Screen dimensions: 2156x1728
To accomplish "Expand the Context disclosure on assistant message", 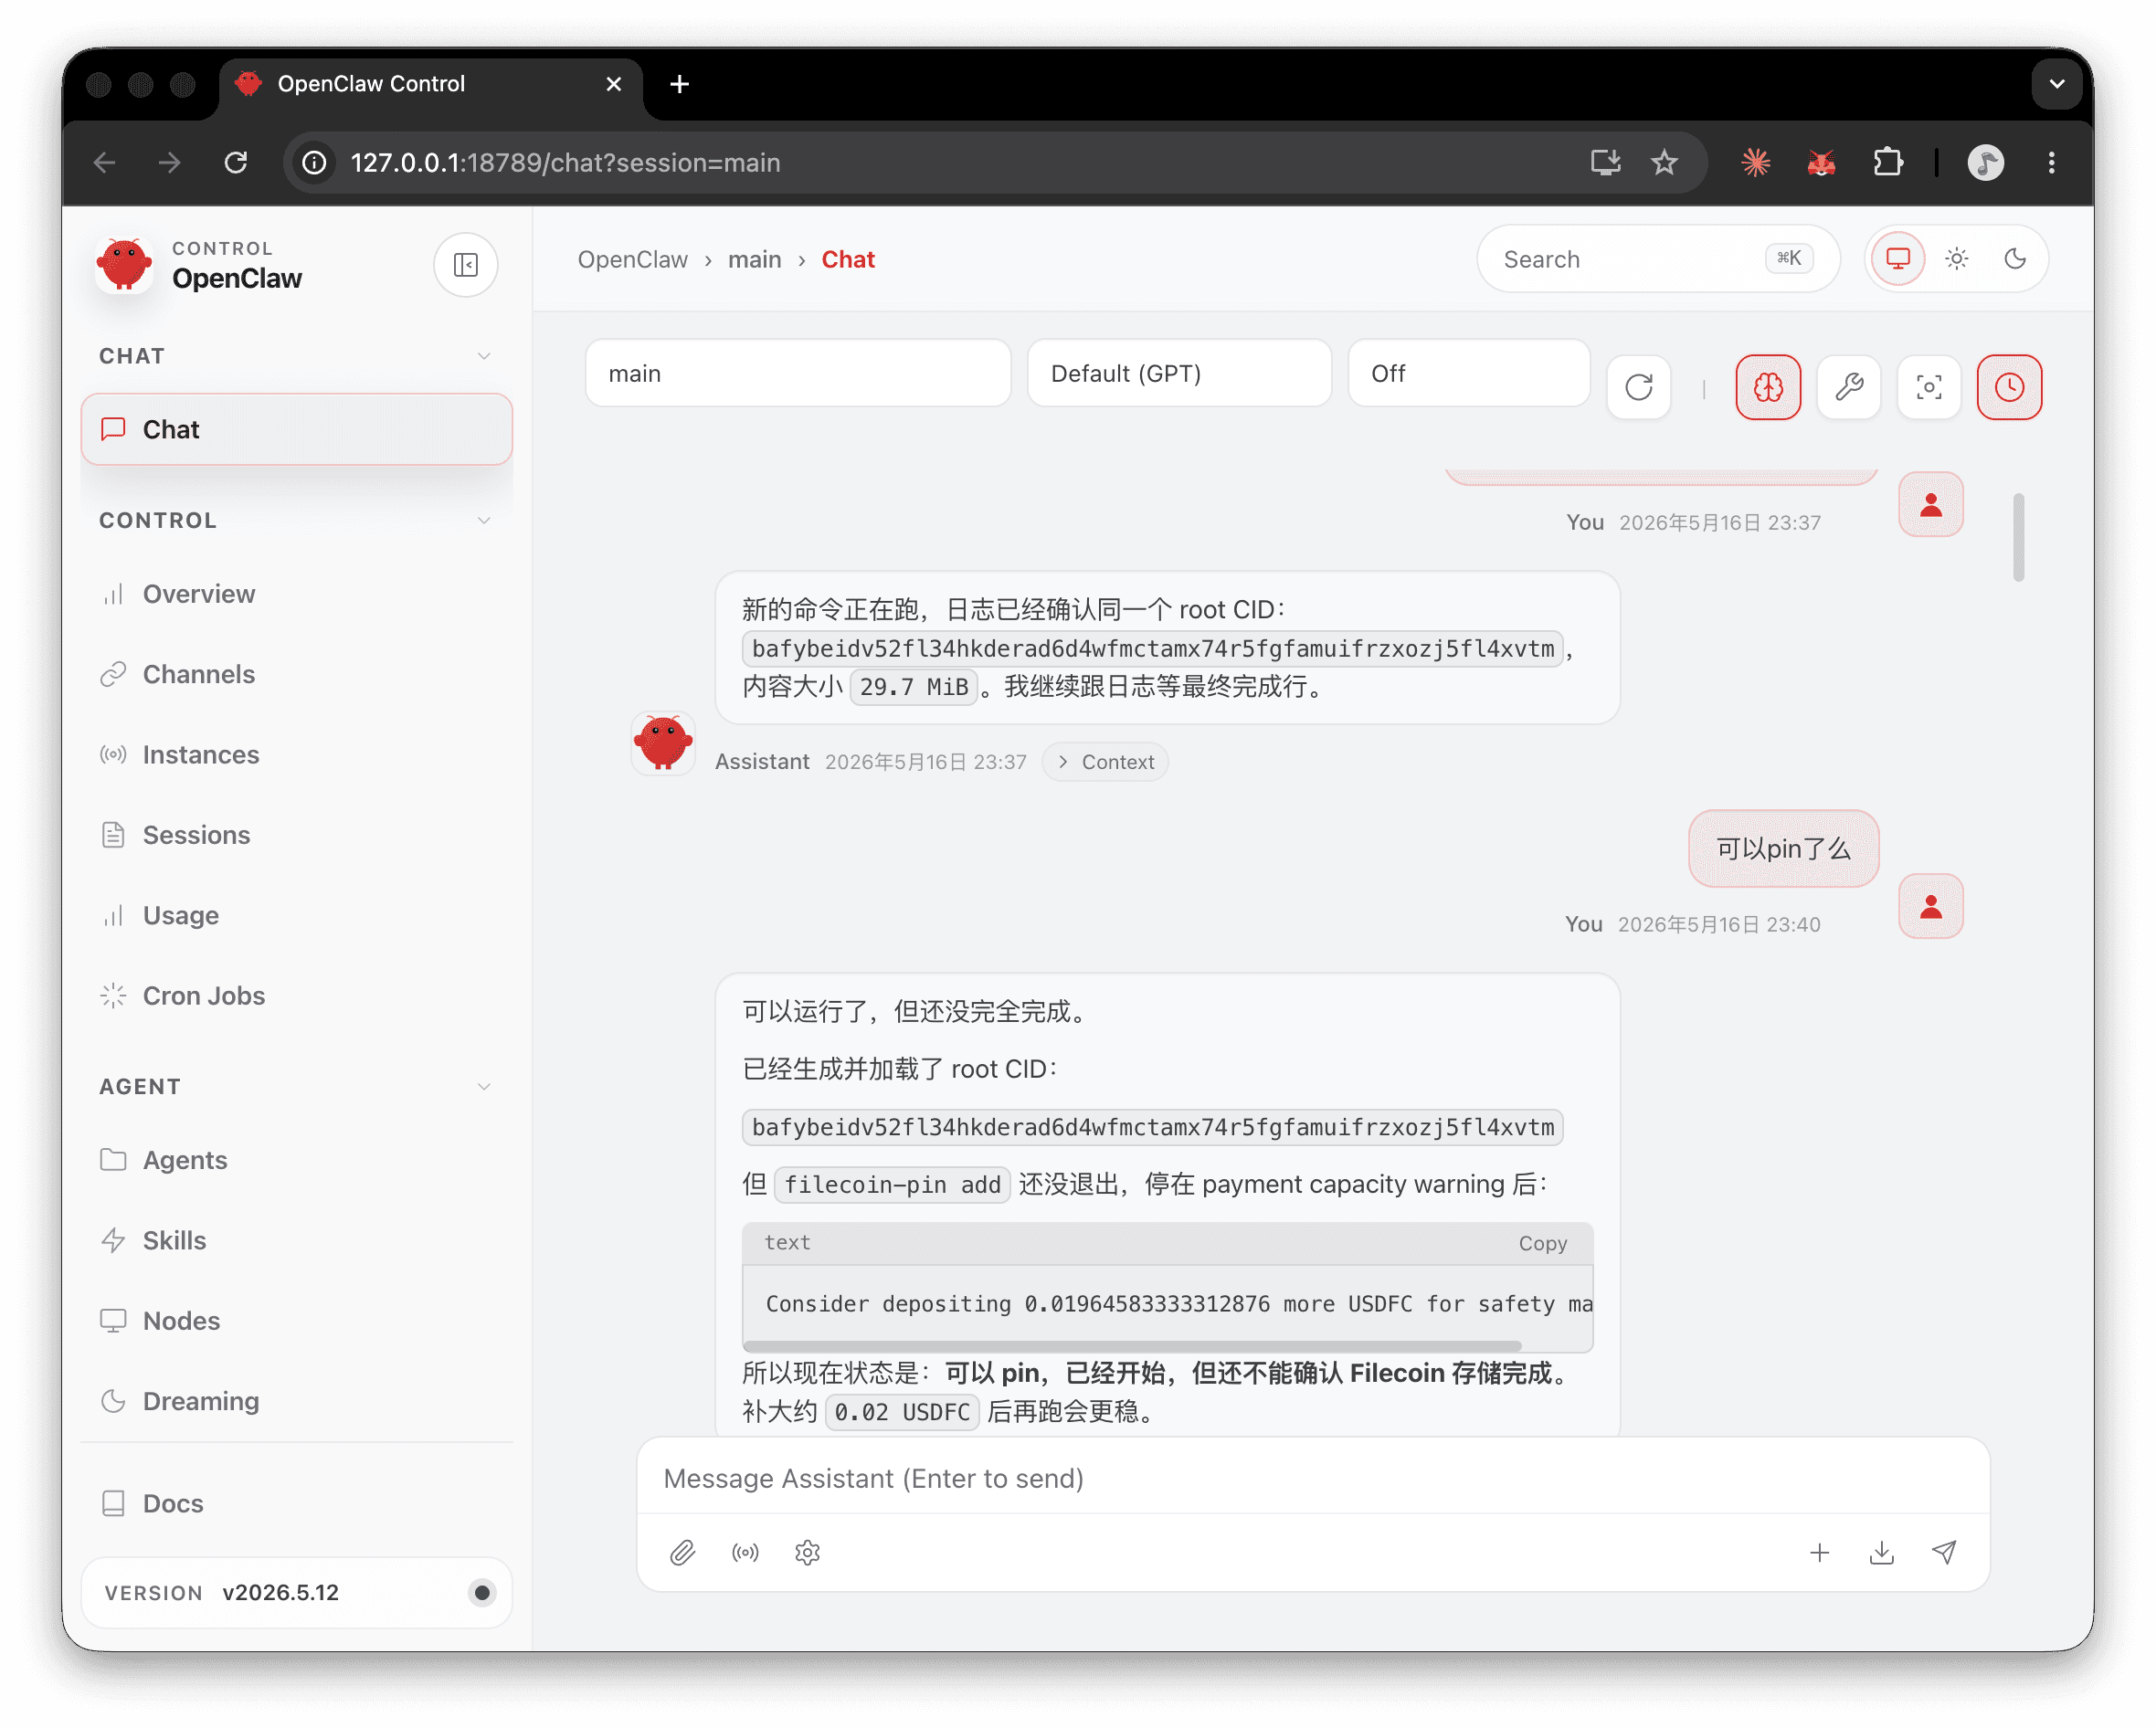I will point(1104,761).
